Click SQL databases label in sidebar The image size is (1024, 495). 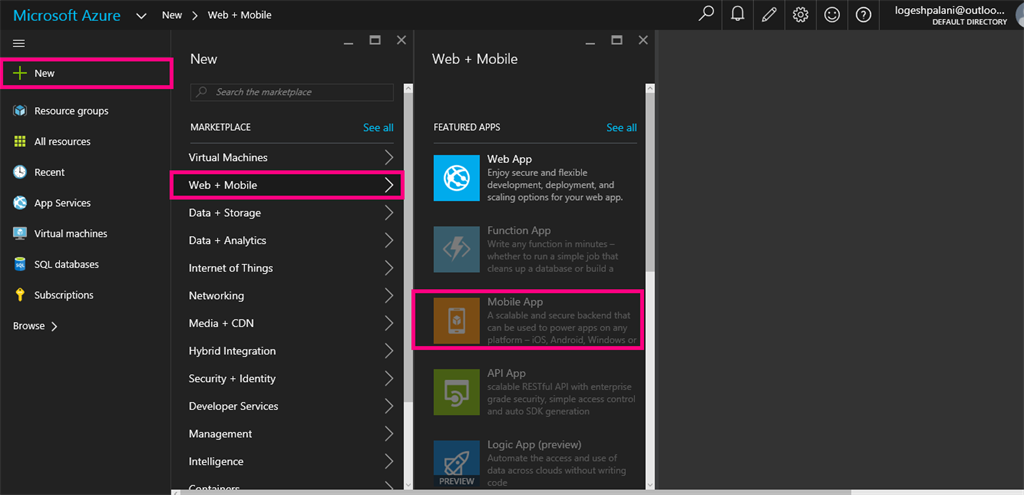(67, 264)
